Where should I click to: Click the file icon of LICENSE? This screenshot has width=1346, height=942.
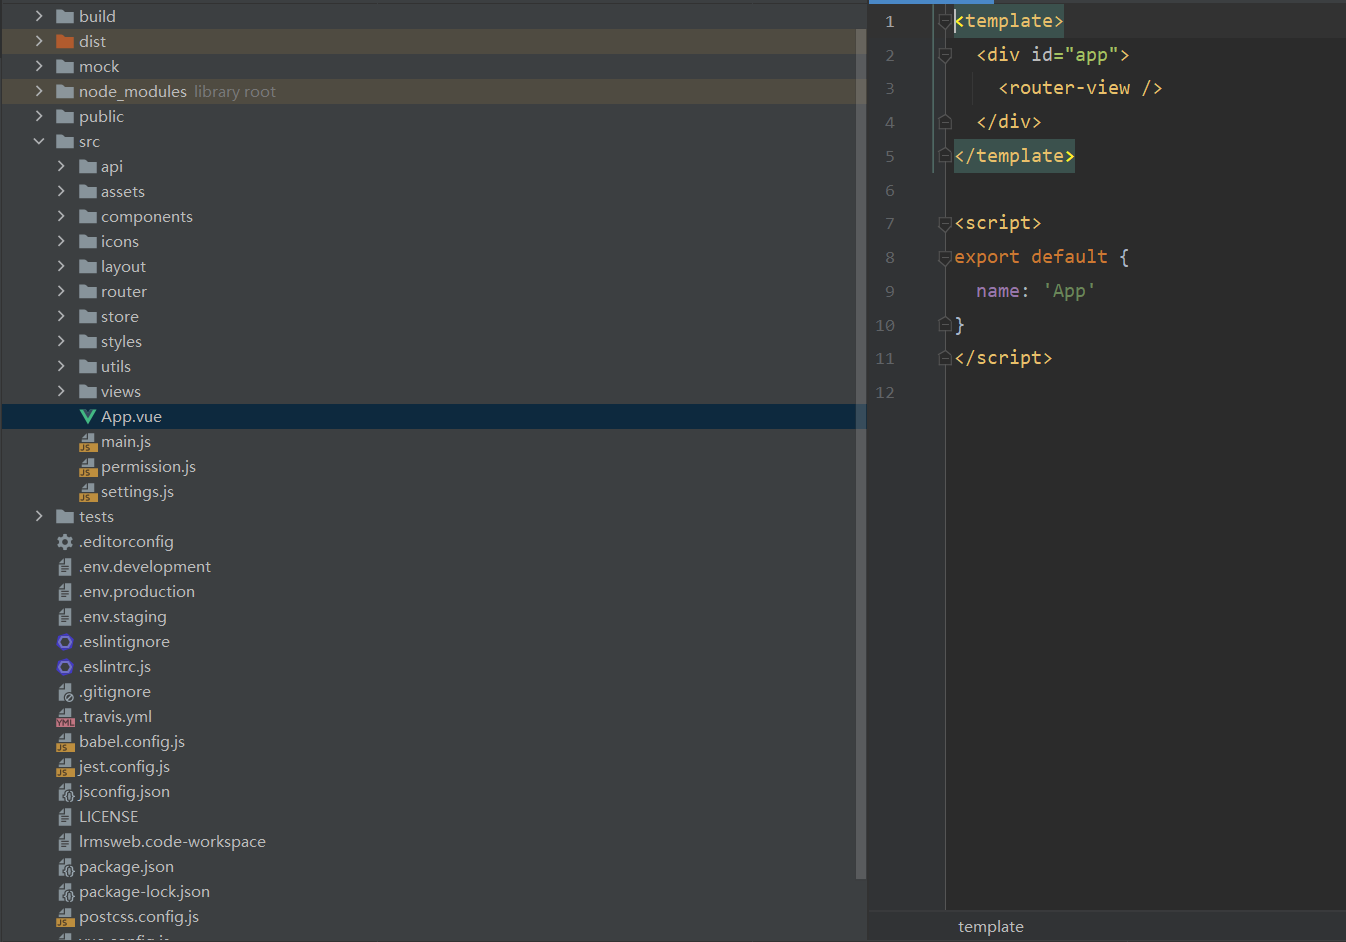coord(65,817)
